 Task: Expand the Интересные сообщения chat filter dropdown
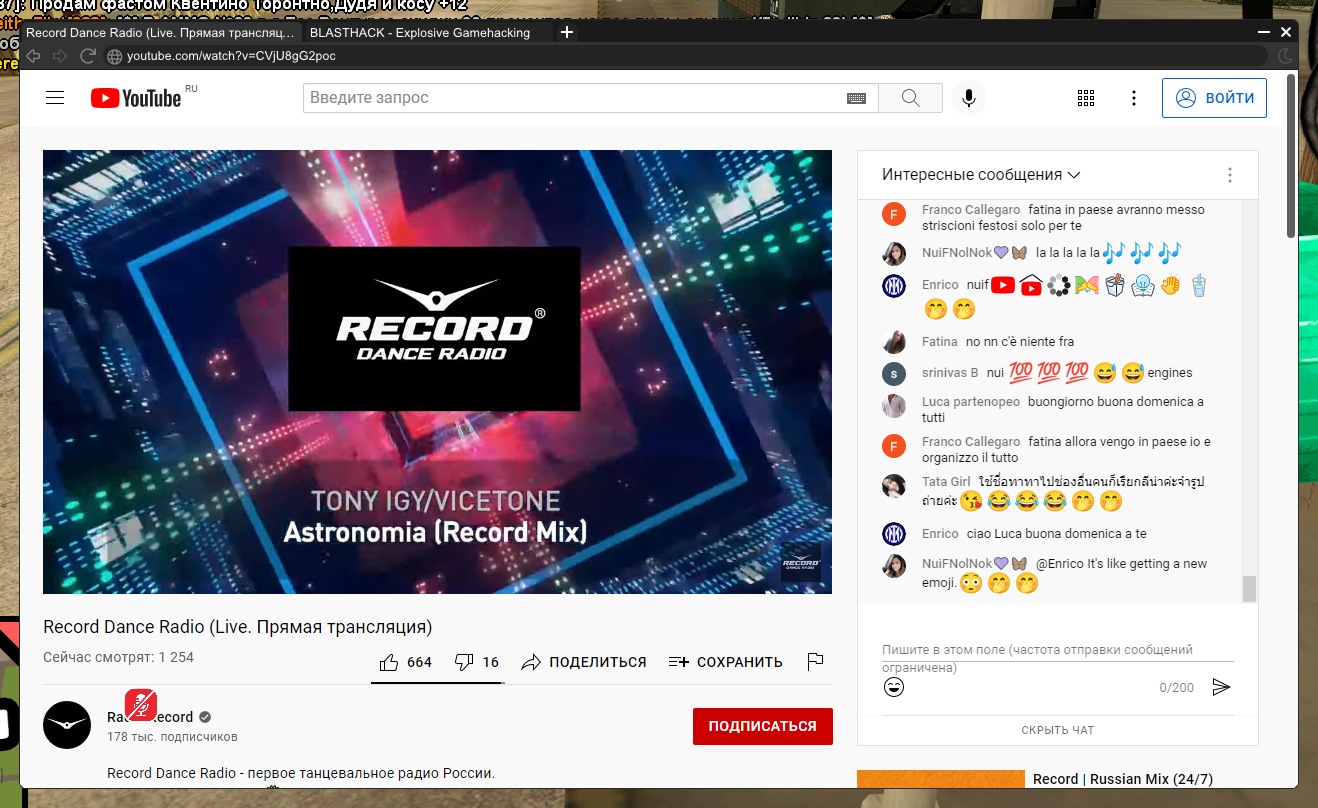pos(981,175)
